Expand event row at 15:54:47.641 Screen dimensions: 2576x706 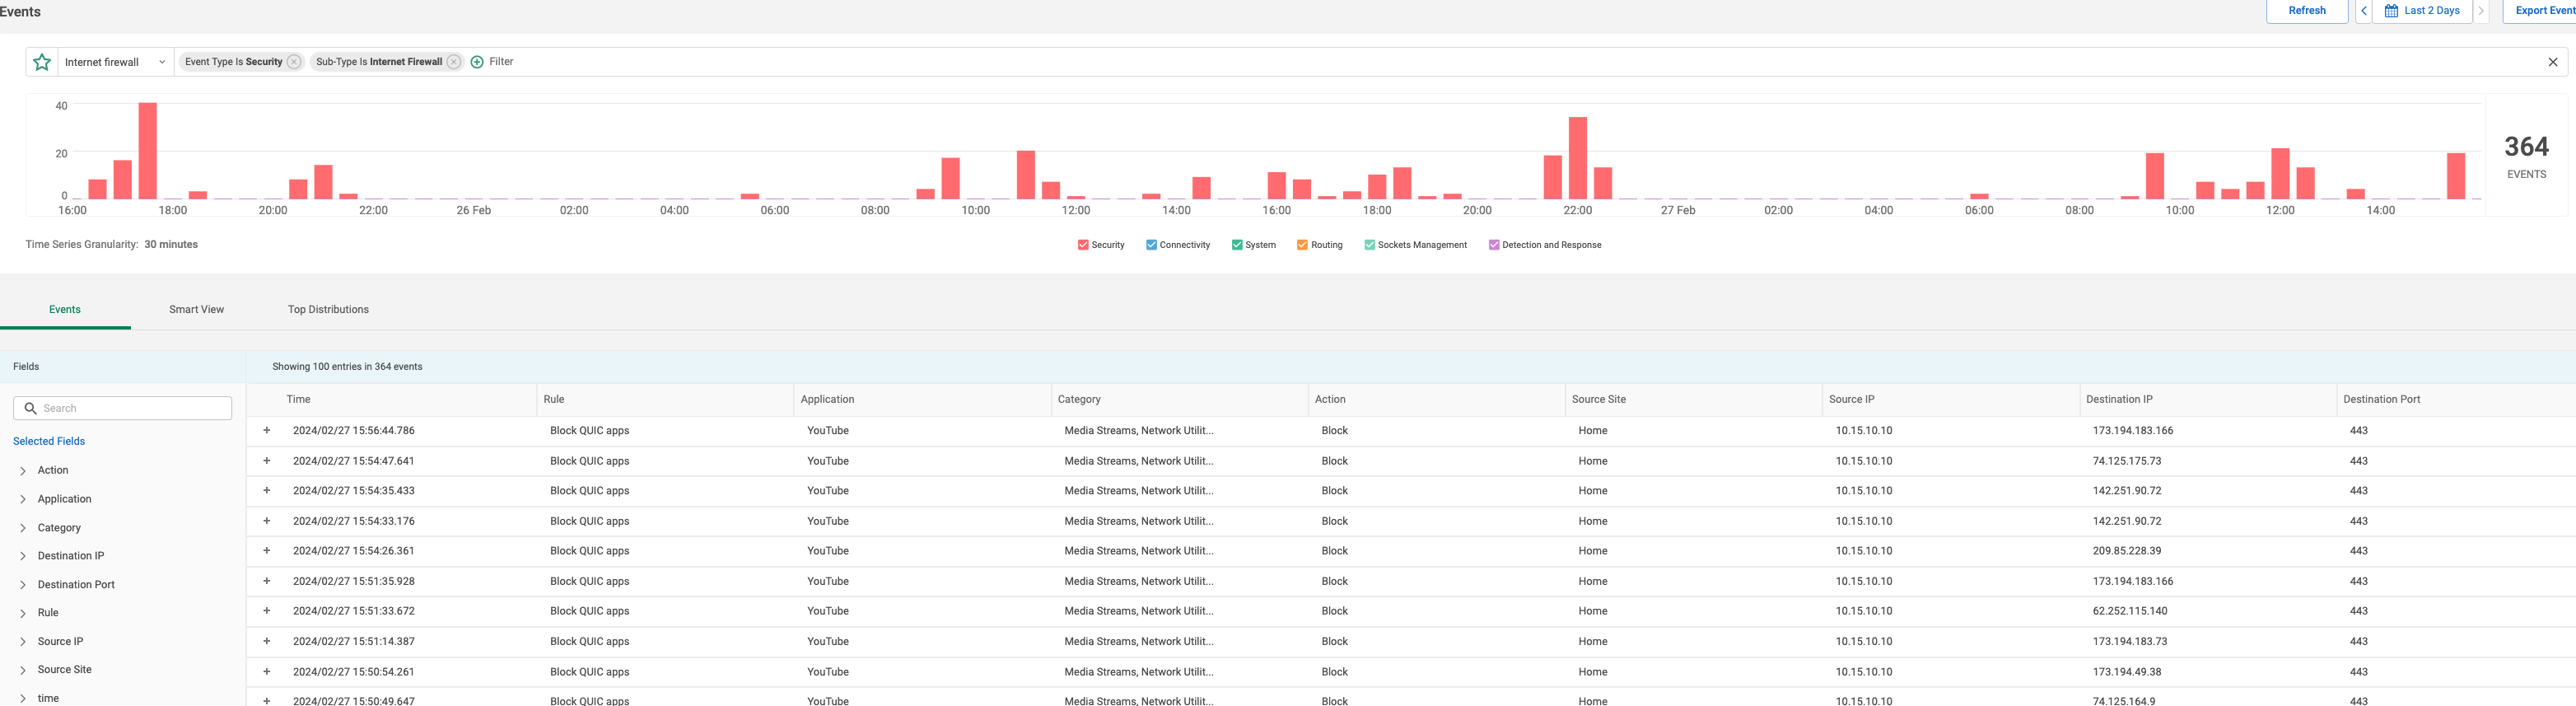[267, 461]
